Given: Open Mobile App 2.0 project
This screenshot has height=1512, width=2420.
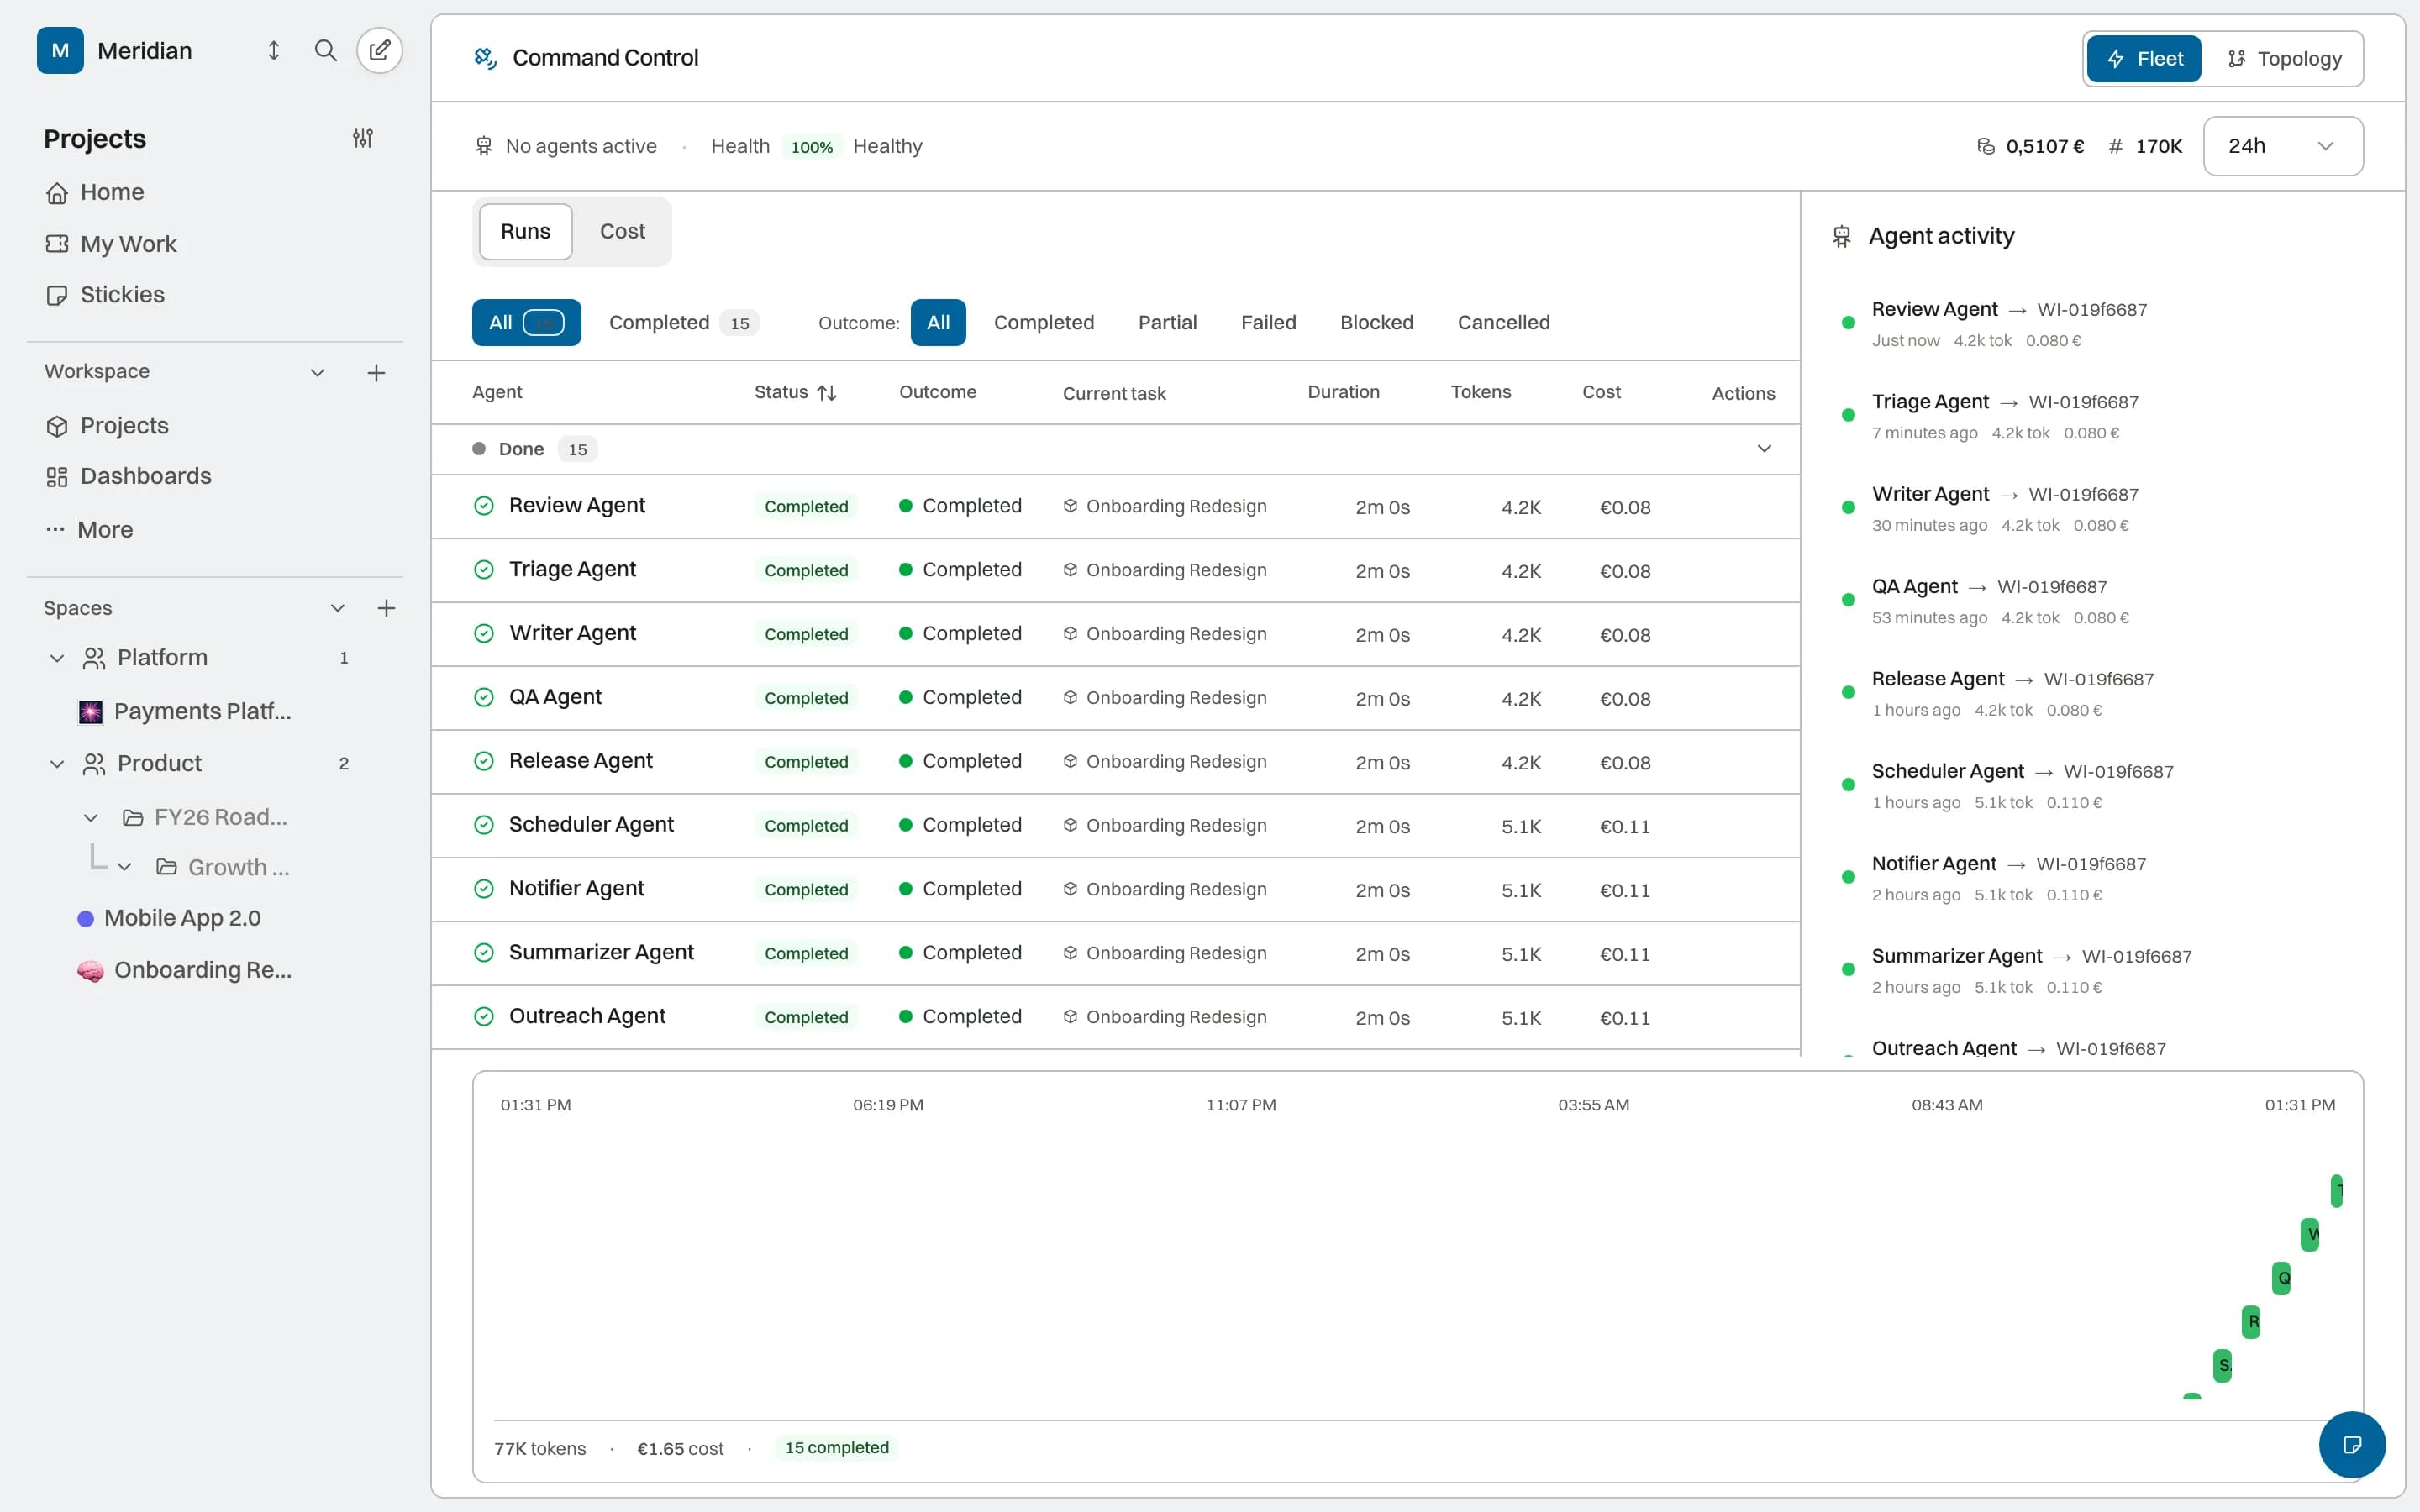Looking at the screenshot, I should [x=169, y=918].
